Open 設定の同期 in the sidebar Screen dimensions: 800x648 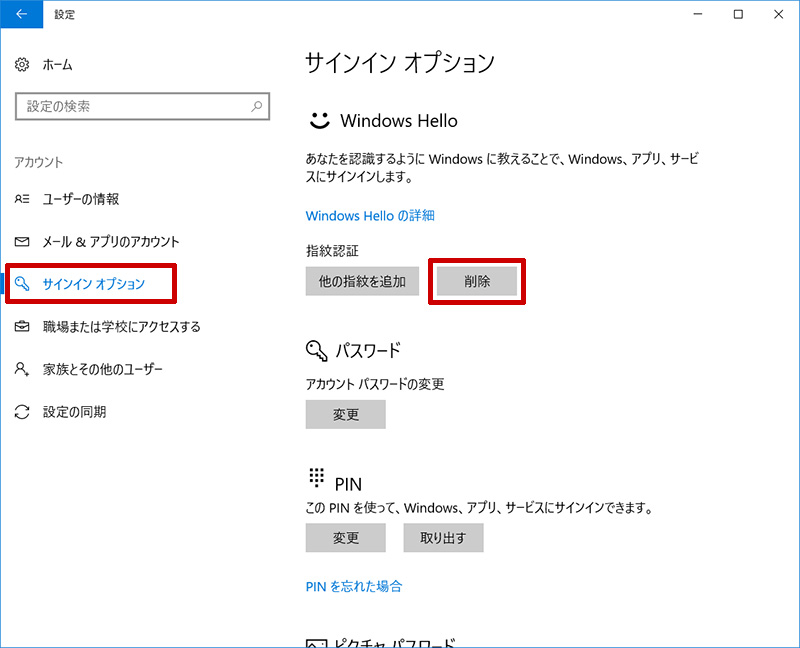pyautogui.click(x=74, y=412)
